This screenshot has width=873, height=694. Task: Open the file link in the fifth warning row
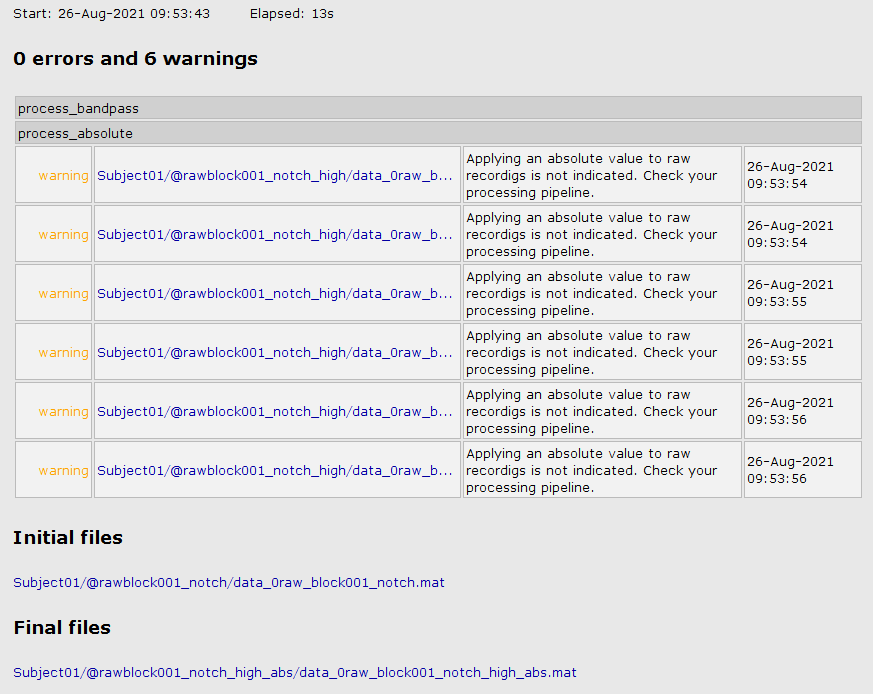coord(275,412)
